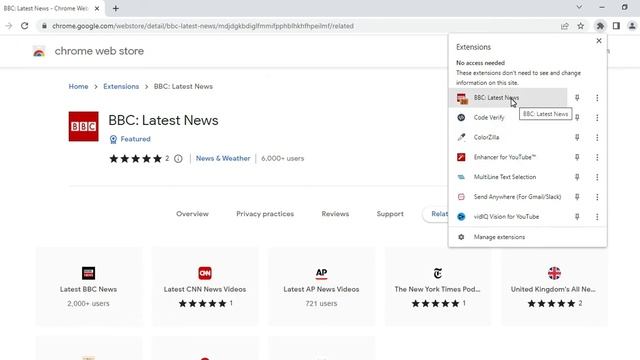Viewport: 640px width, 360px height.
Task: Close the BBC: Latest News browser tab
Action: (97, 8)
